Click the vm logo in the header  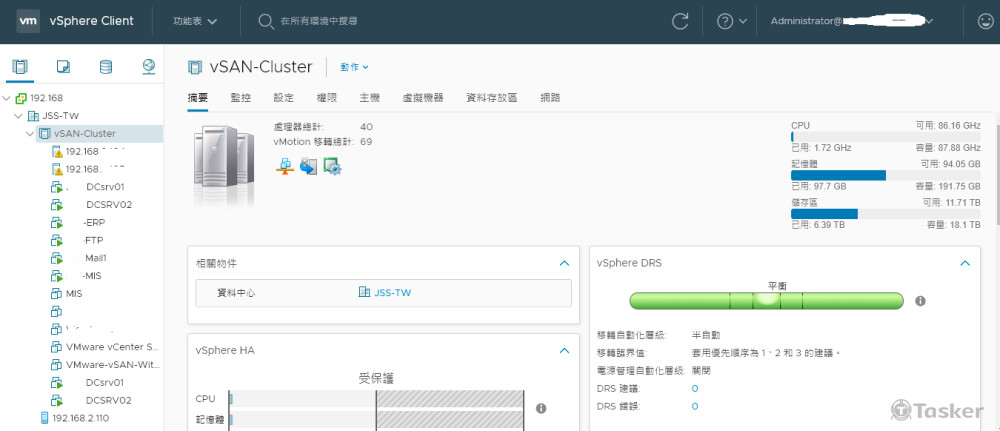pos(29,20)
